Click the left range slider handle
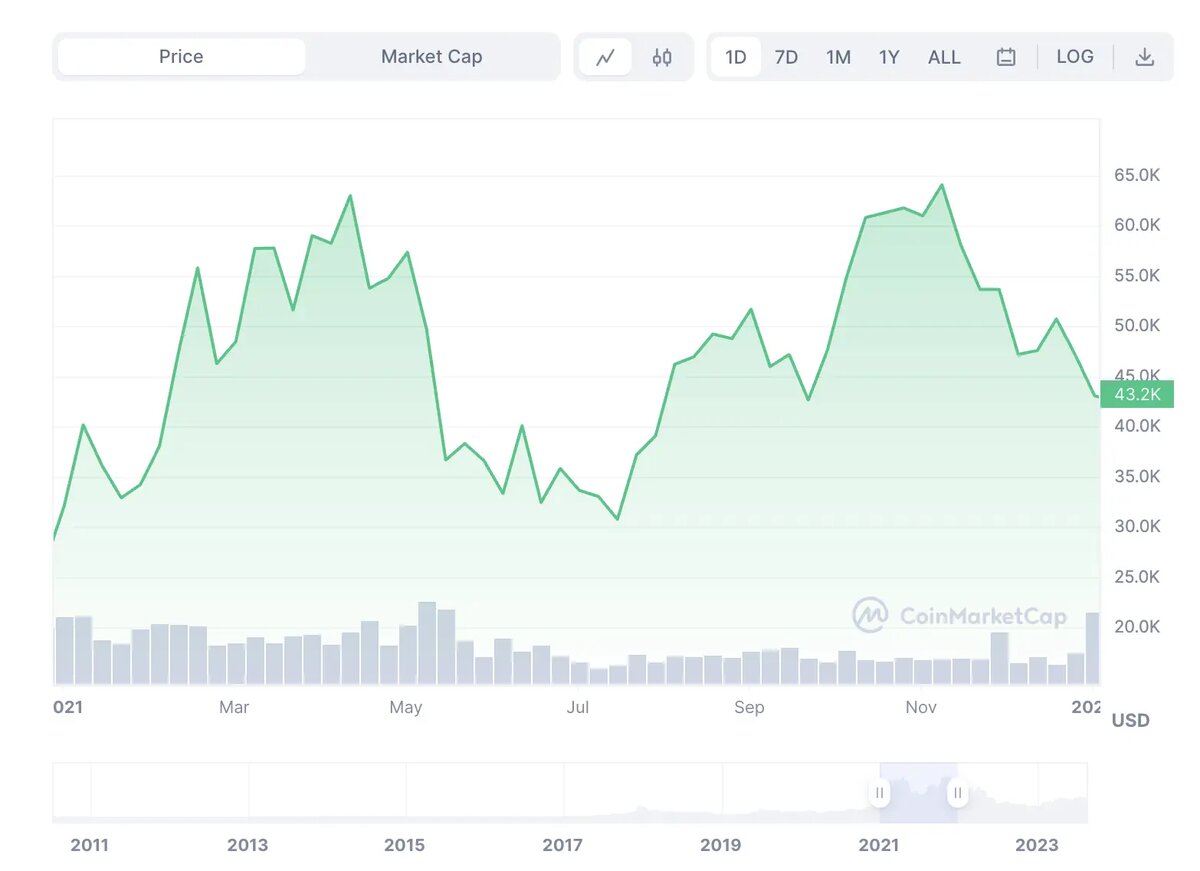This screenshot has width=1200, height=871. coord(879,793)
